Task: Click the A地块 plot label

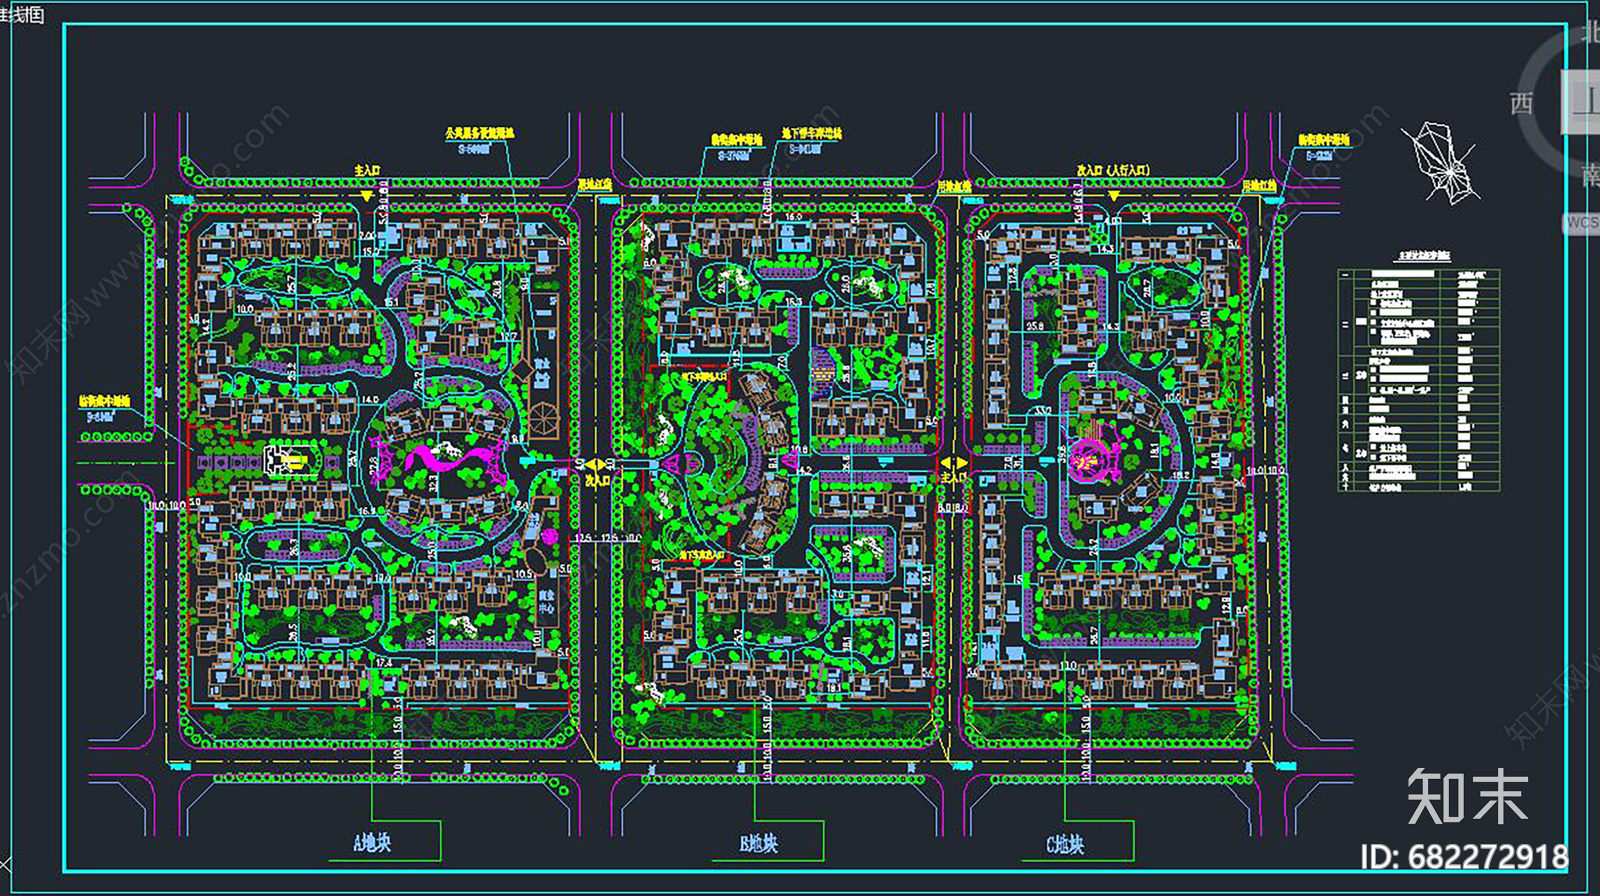Action: pos(371,843)
